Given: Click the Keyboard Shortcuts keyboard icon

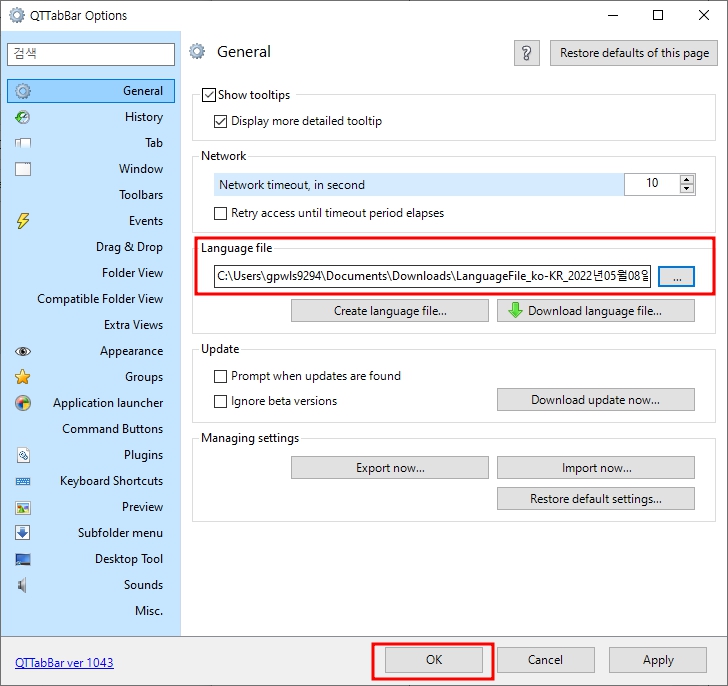Looking at the screenshot, I should 23,481.
